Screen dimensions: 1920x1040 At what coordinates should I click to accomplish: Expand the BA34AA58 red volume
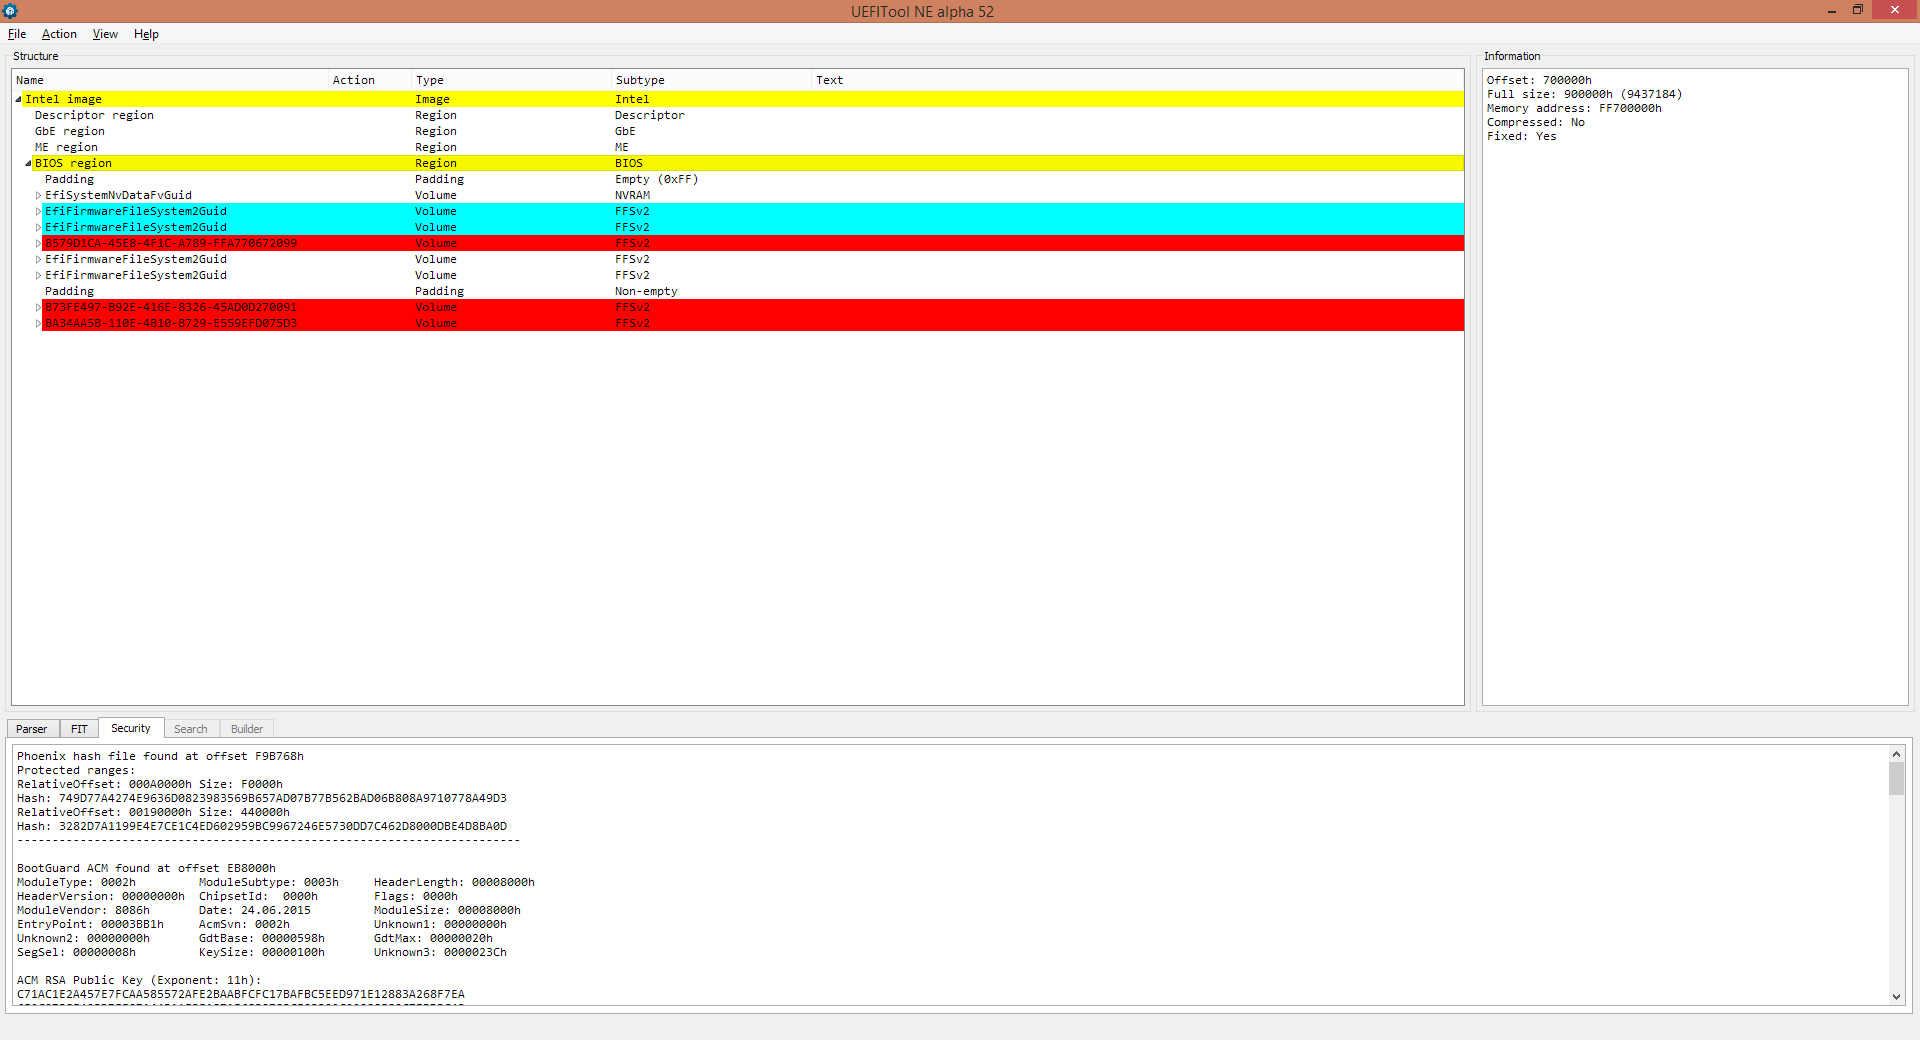click(x=38, y=323)
